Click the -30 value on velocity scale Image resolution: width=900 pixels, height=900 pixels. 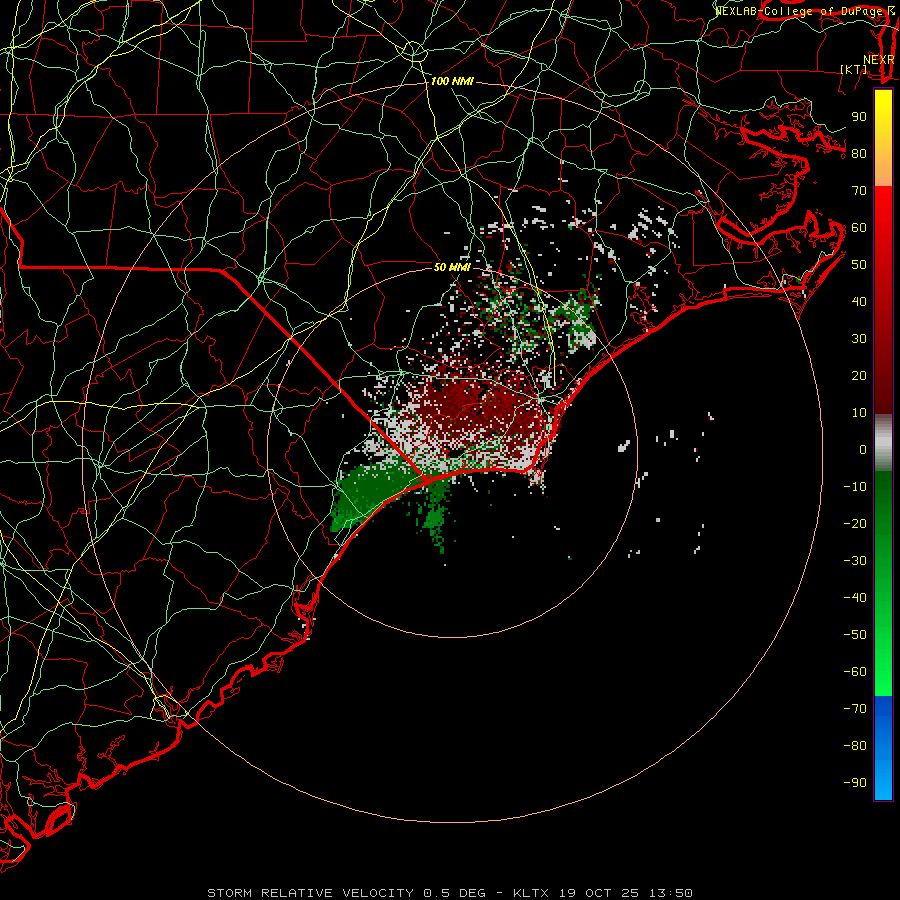pos(855,561)
